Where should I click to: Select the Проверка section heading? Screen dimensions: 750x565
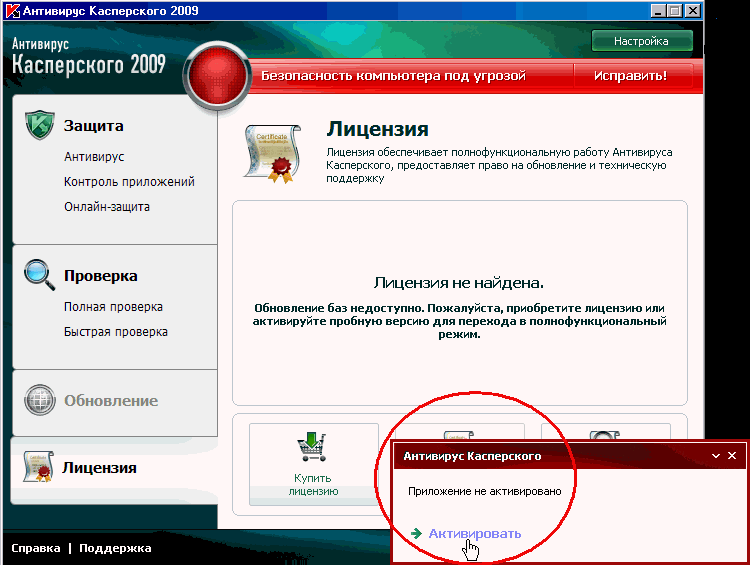click(101, 276)
